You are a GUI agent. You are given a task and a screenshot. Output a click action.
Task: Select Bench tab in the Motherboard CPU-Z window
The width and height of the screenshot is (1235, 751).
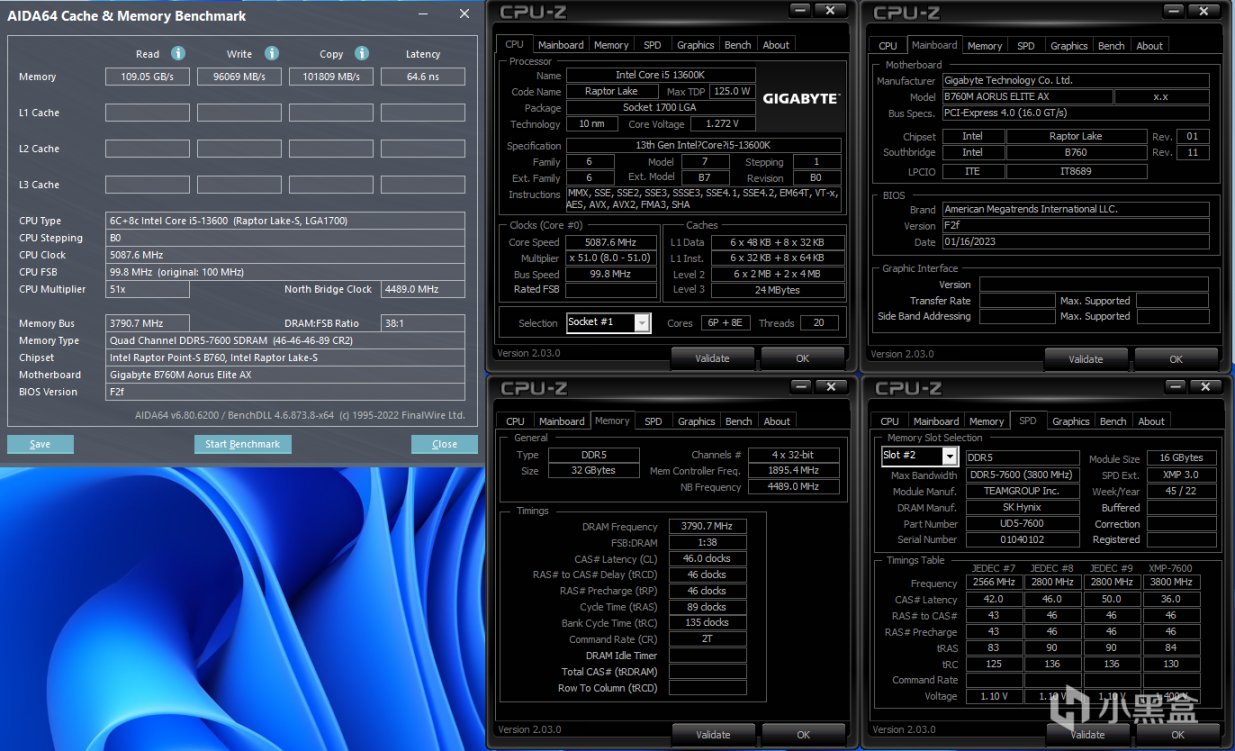(x=1112, y=46)
